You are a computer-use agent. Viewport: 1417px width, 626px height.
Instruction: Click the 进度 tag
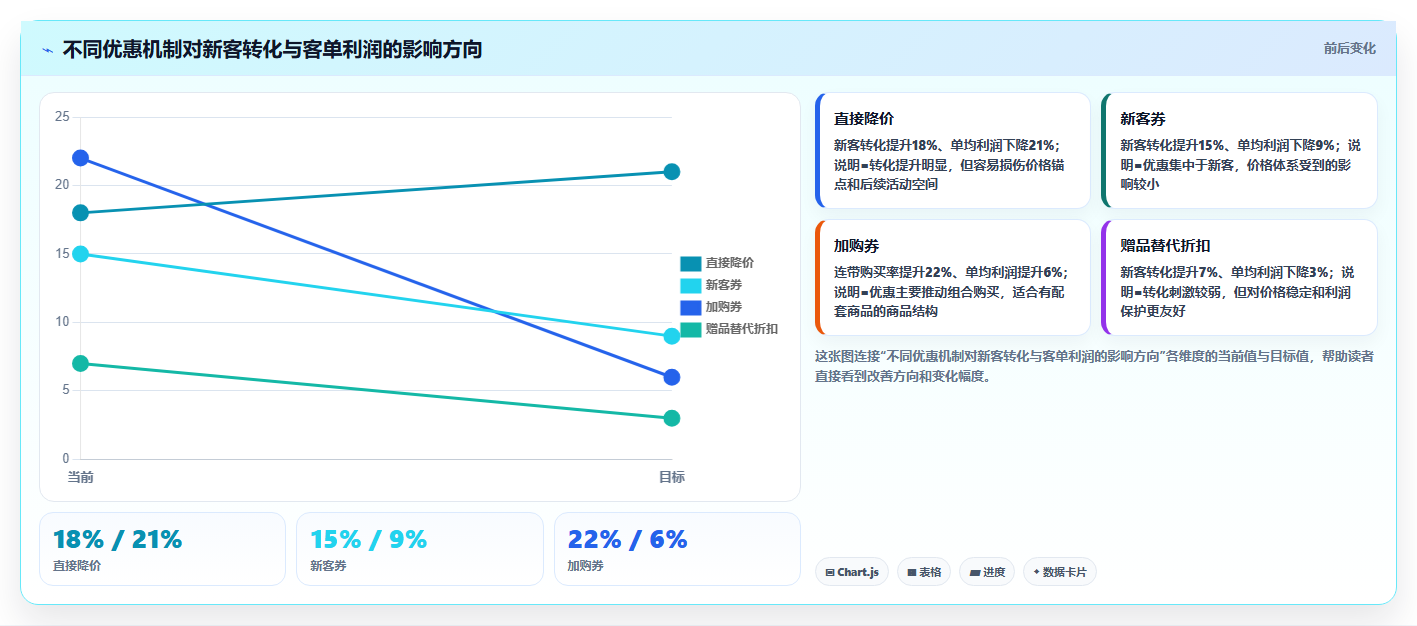coord(987,572)
